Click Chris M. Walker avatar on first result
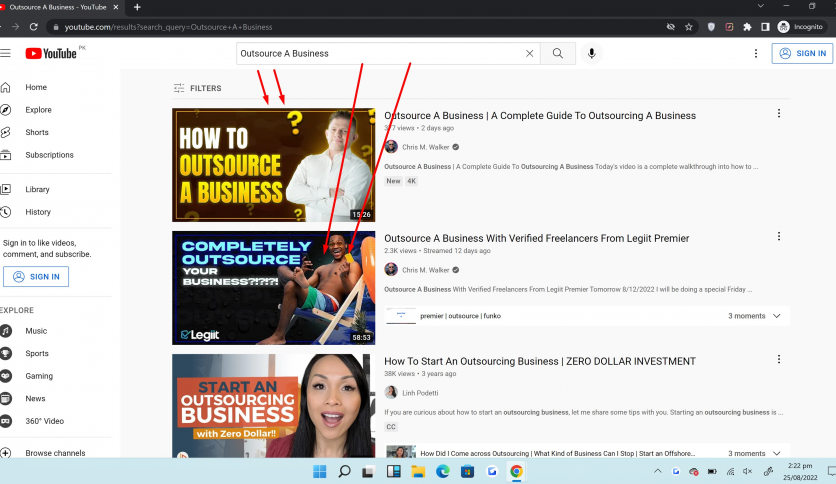The image size is (836, 484). point(391,147)
